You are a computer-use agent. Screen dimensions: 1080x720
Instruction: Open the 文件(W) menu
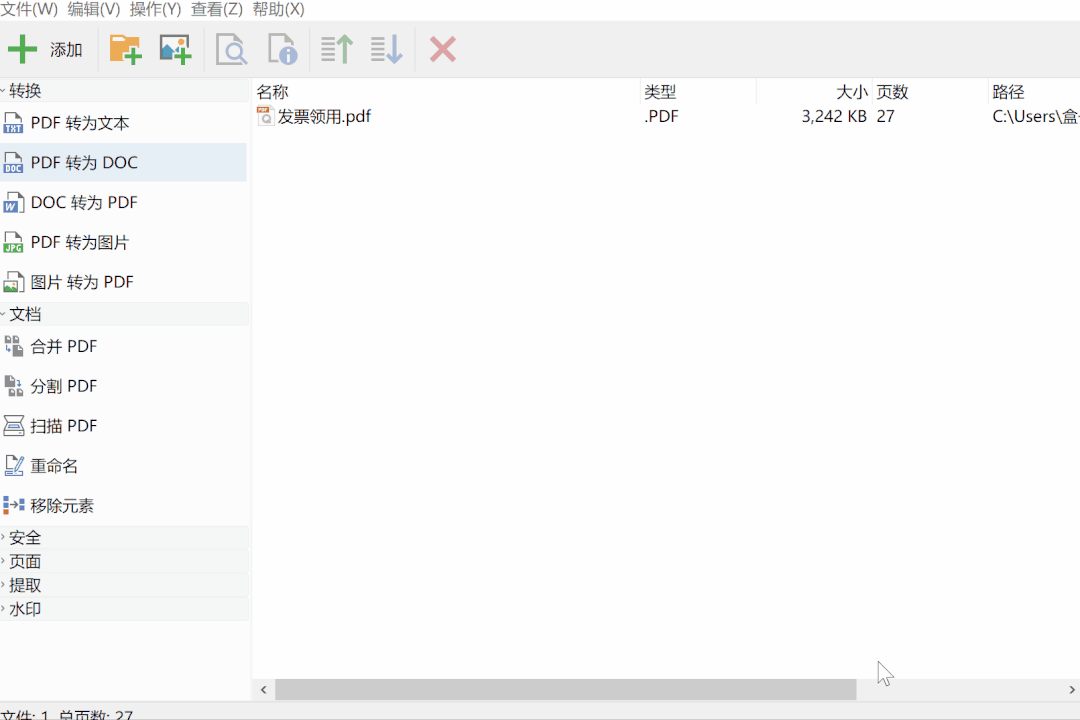28,9
